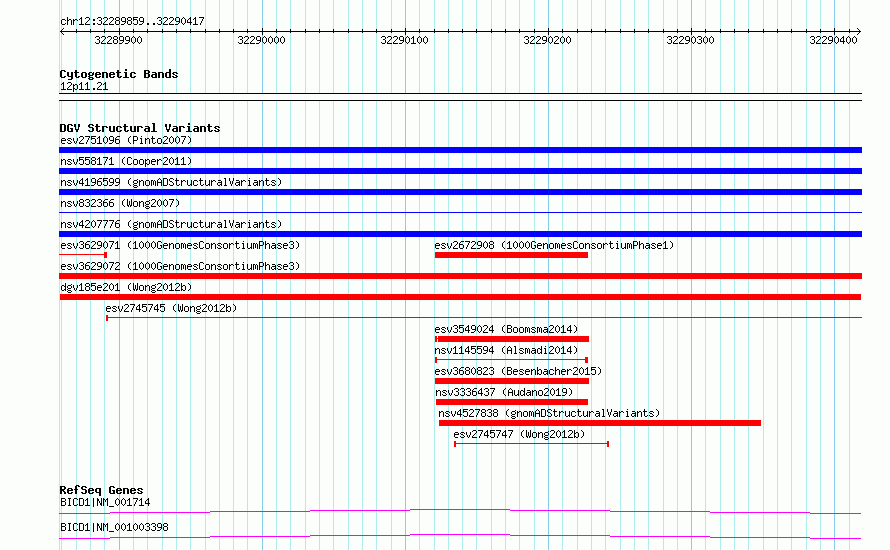
Task: Select the RefSeq Genes track heading
Action: tap(101, 490)
